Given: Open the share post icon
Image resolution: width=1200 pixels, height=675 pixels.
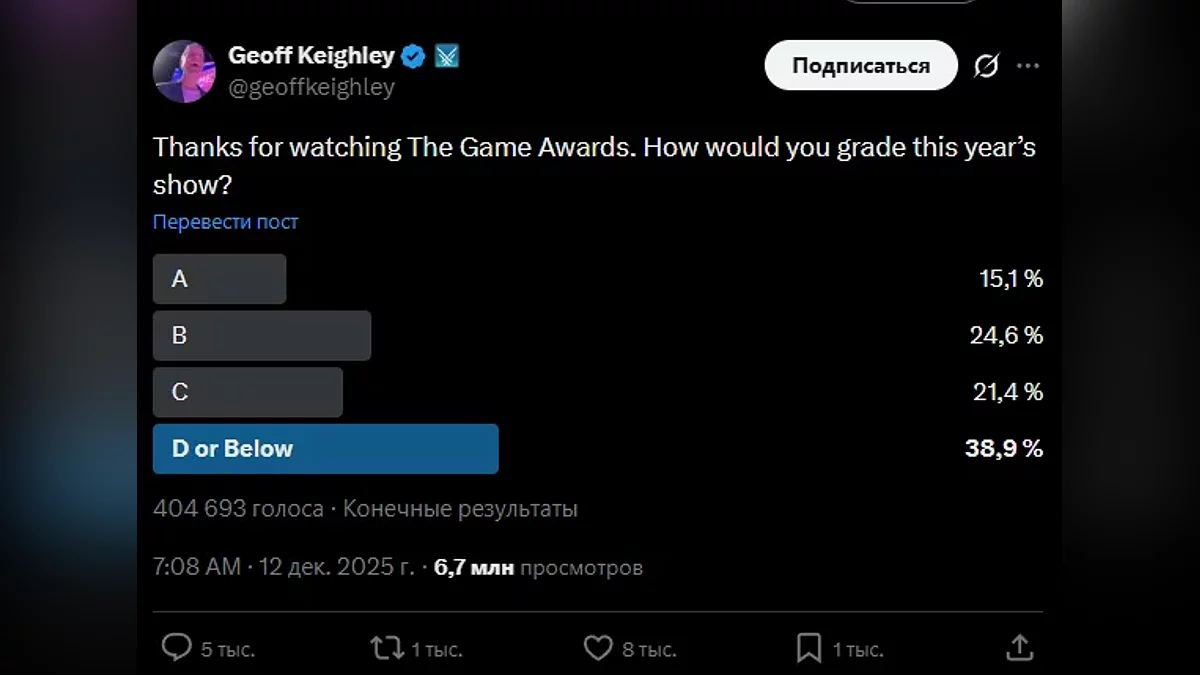Looking at the screenshot, I should coord(1019,648).
